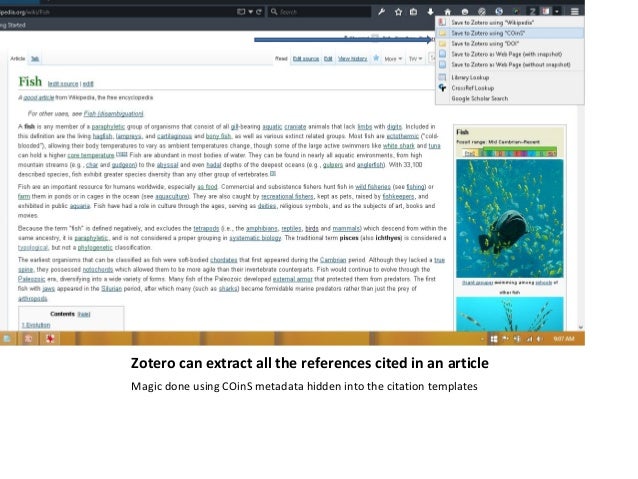The height and width of the screenshot is (479, 638).
Task: Open the chordates link
Action: point(223,260)
